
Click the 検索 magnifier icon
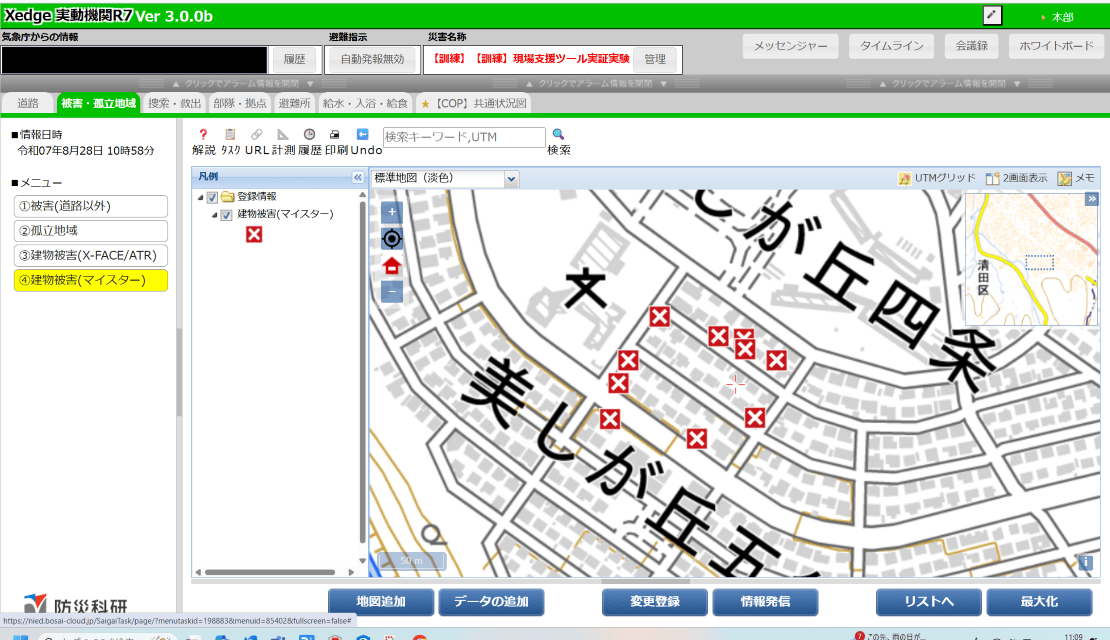click(x=558, y=135)
